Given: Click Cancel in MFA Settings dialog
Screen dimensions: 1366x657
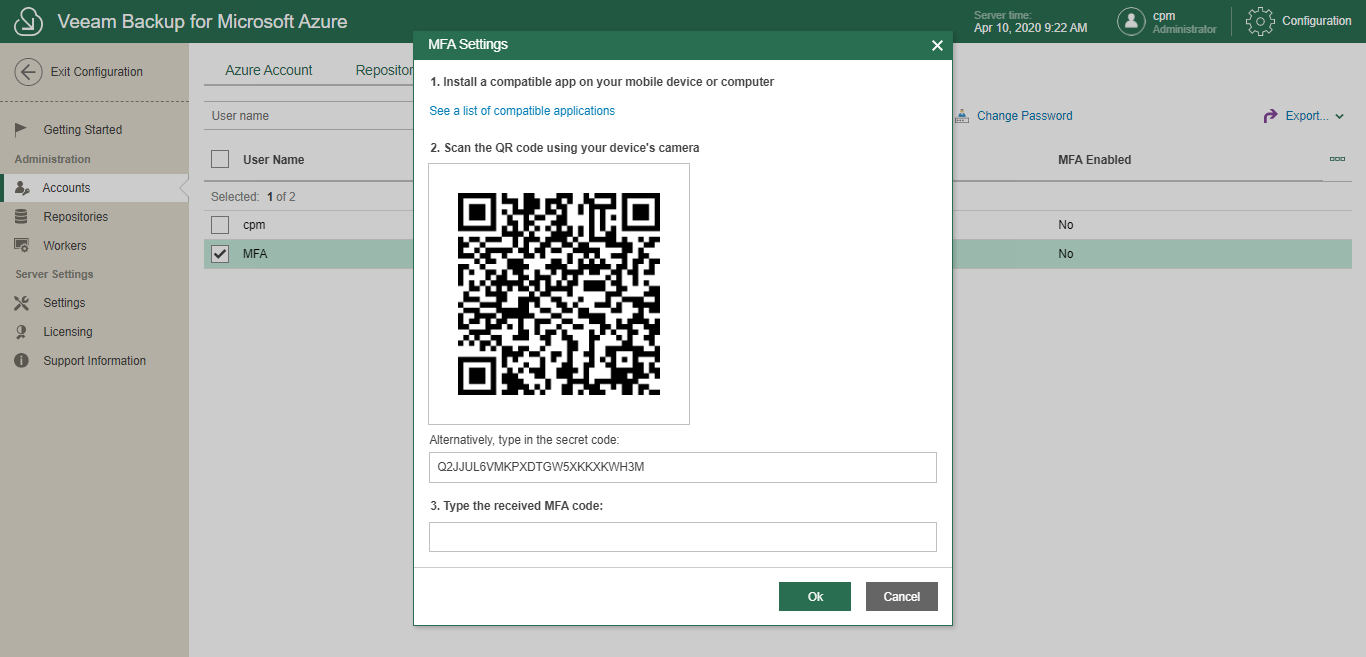Looking at the screenshot, I should click(x=901, y=596).
